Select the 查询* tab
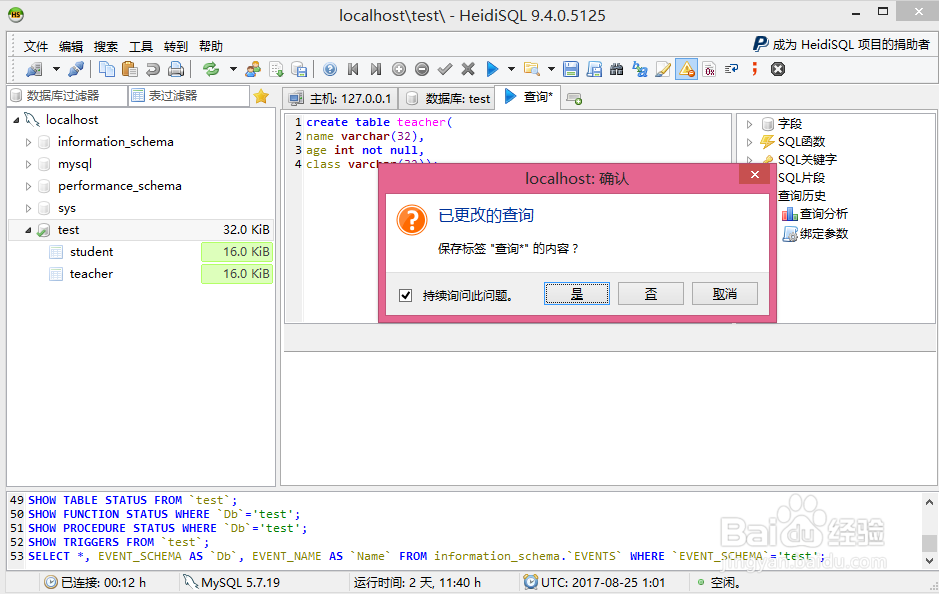Viewport: 939px width, 594px height. click(528, 97)
